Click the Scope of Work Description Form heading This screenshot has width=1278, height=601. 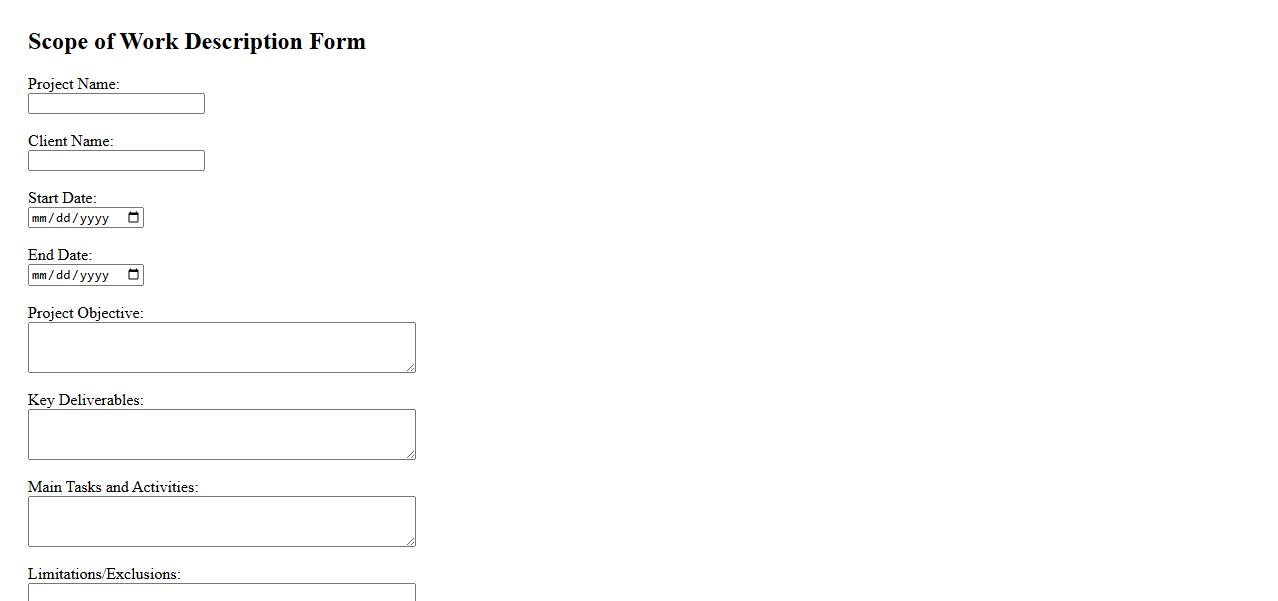[197, 41]
